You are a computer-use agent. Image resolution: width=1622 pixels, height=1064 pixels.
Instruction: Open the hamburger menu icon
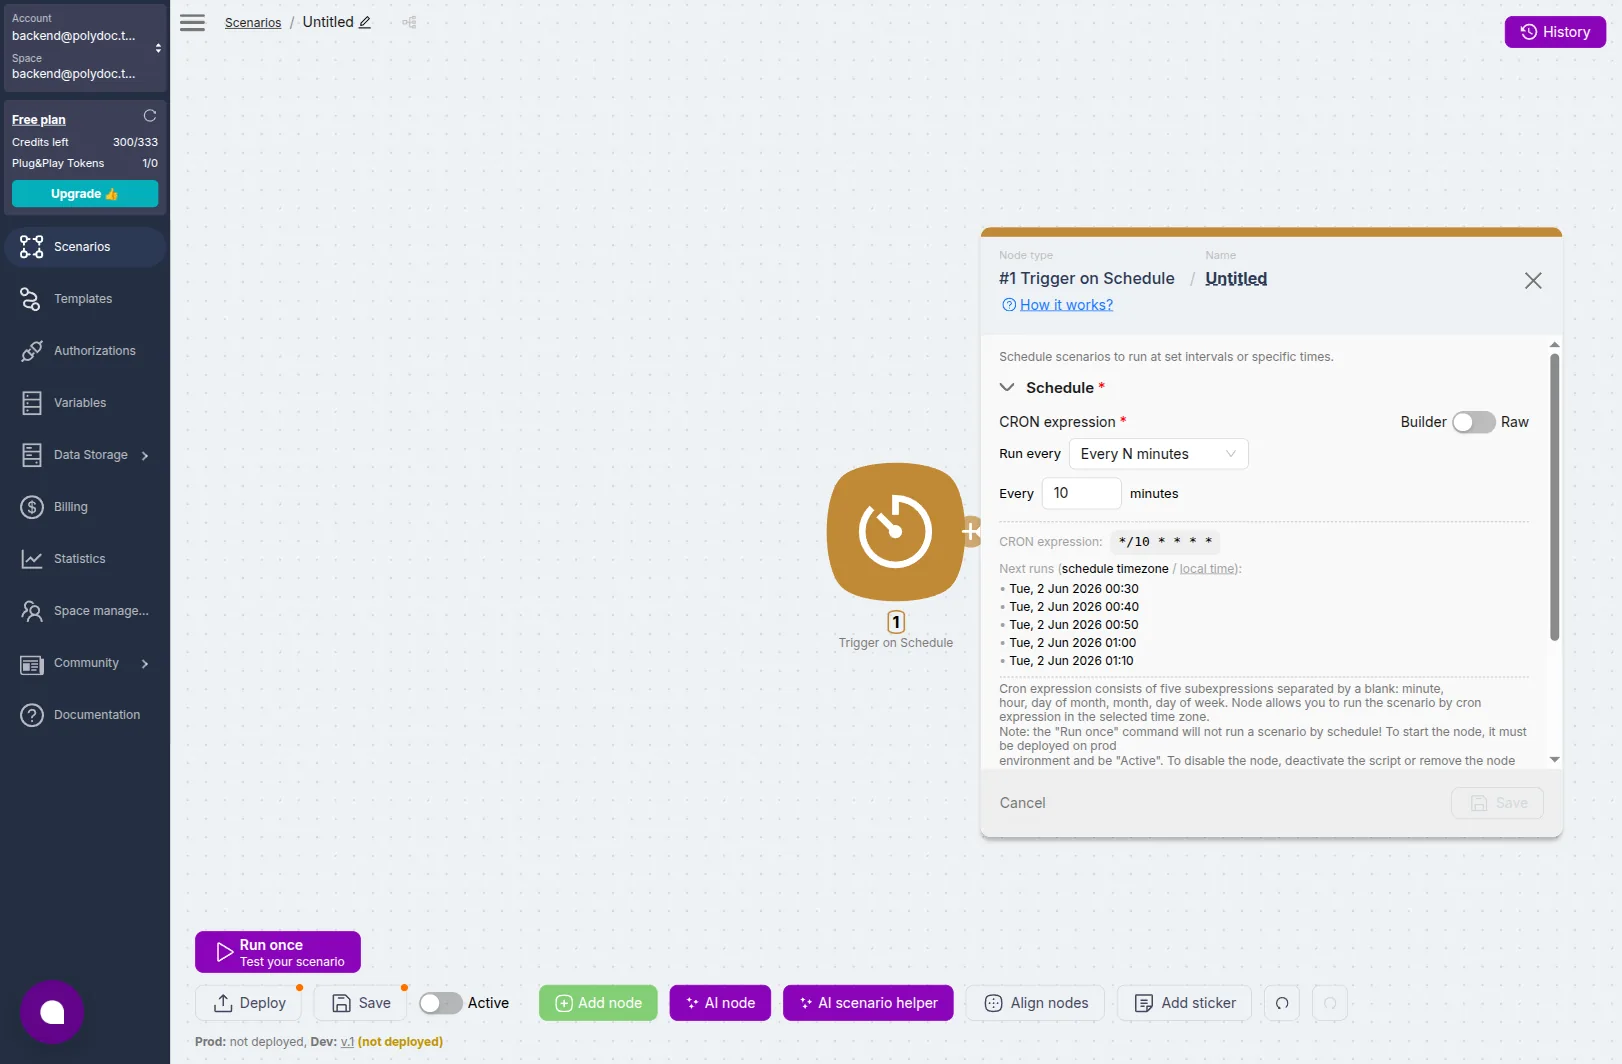click(192, 23)
